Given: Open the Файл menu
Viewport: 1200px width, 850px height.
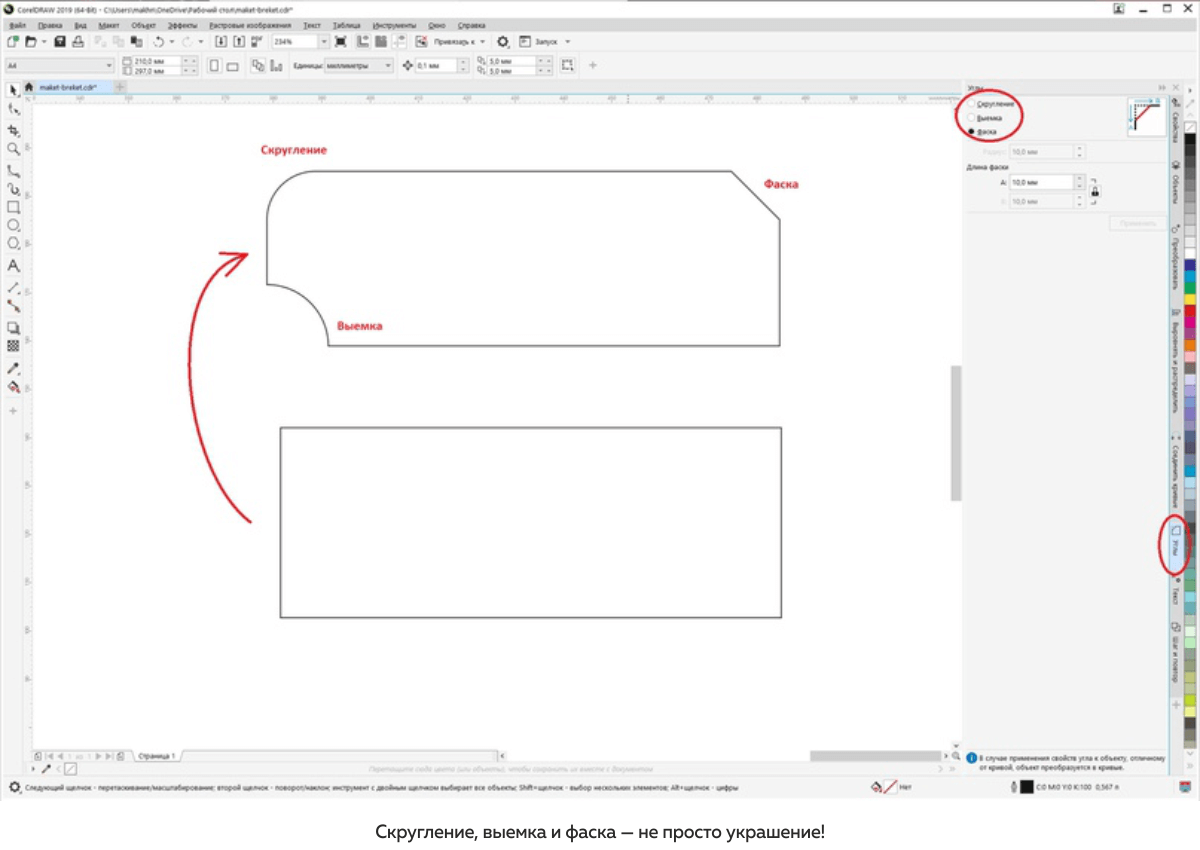Looking at the screenshot, I should [x=16, y=24].
